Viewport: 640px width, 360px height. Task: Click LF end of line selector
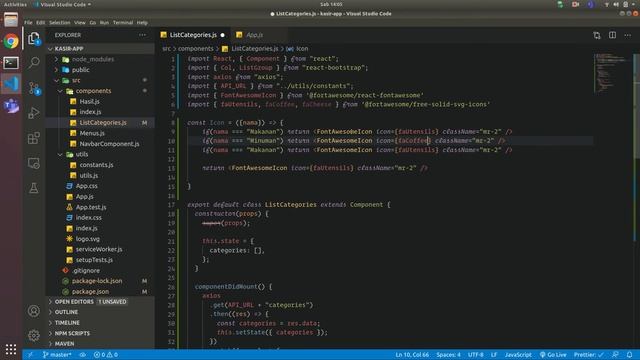click(x=494, y=355)
